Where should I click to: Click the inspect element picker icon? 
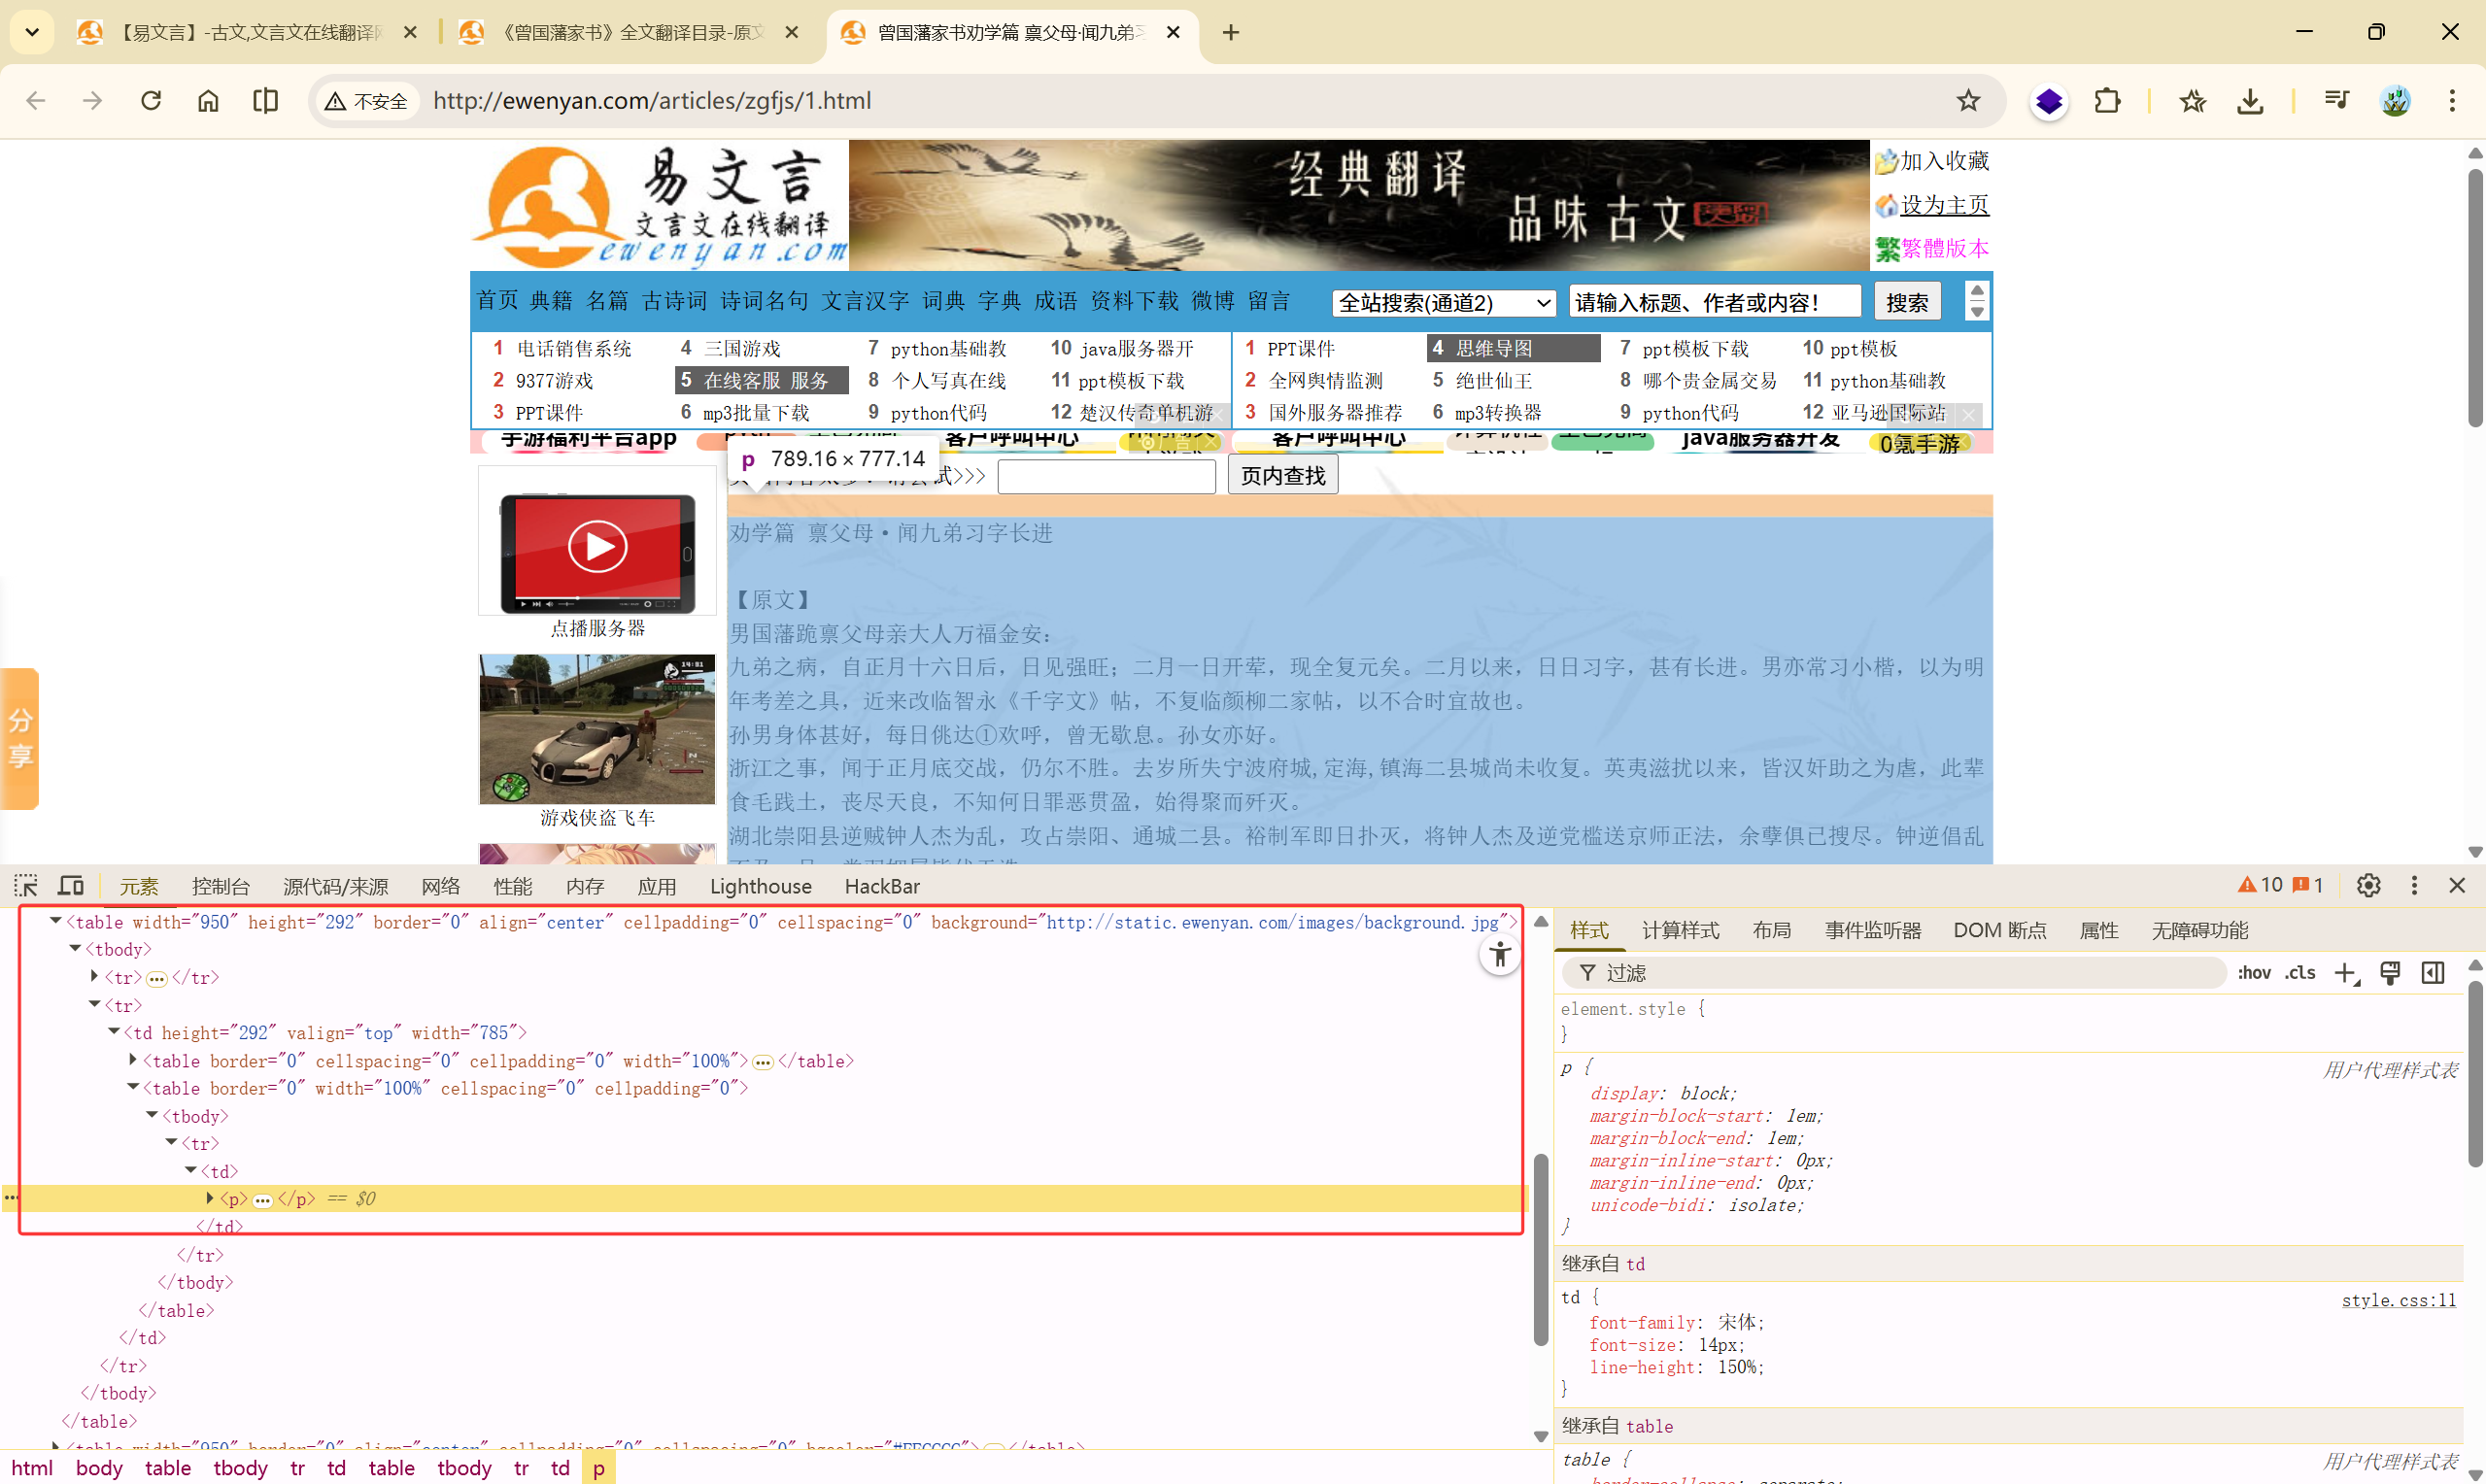[26, 885]
